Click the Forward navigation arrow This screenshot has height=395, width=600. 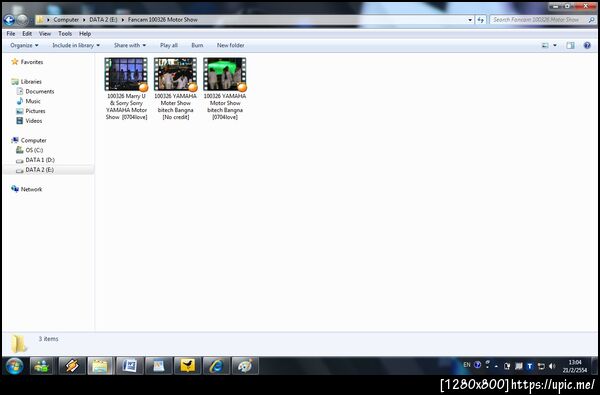click(x=22, y=20)
